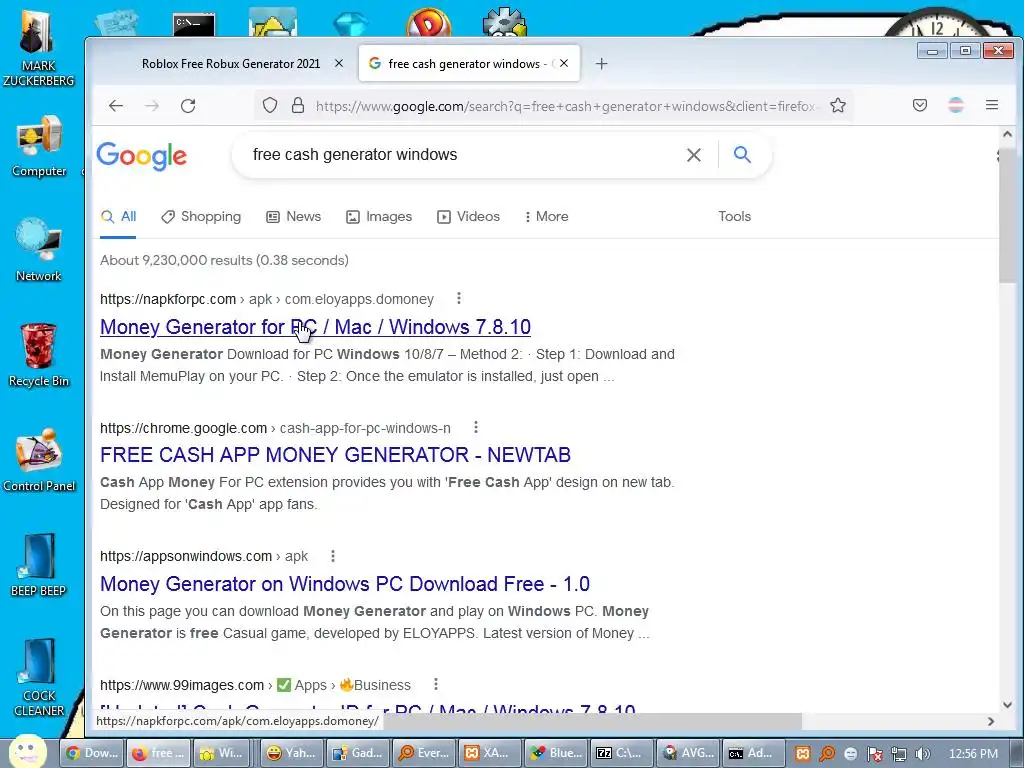Click the https://www.99images.com breadcrumb URL
This screenshot has width=1024, height=768.
pos(182,685)
